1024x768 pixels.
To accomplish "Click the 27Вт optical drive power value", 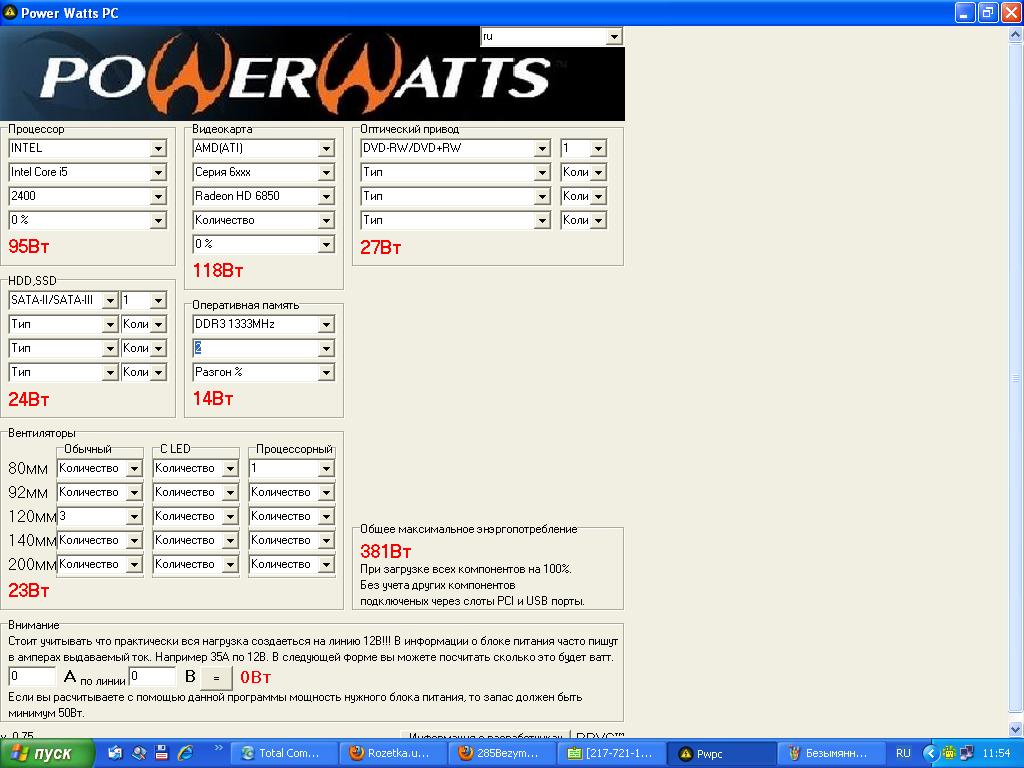I will point(381,248).
